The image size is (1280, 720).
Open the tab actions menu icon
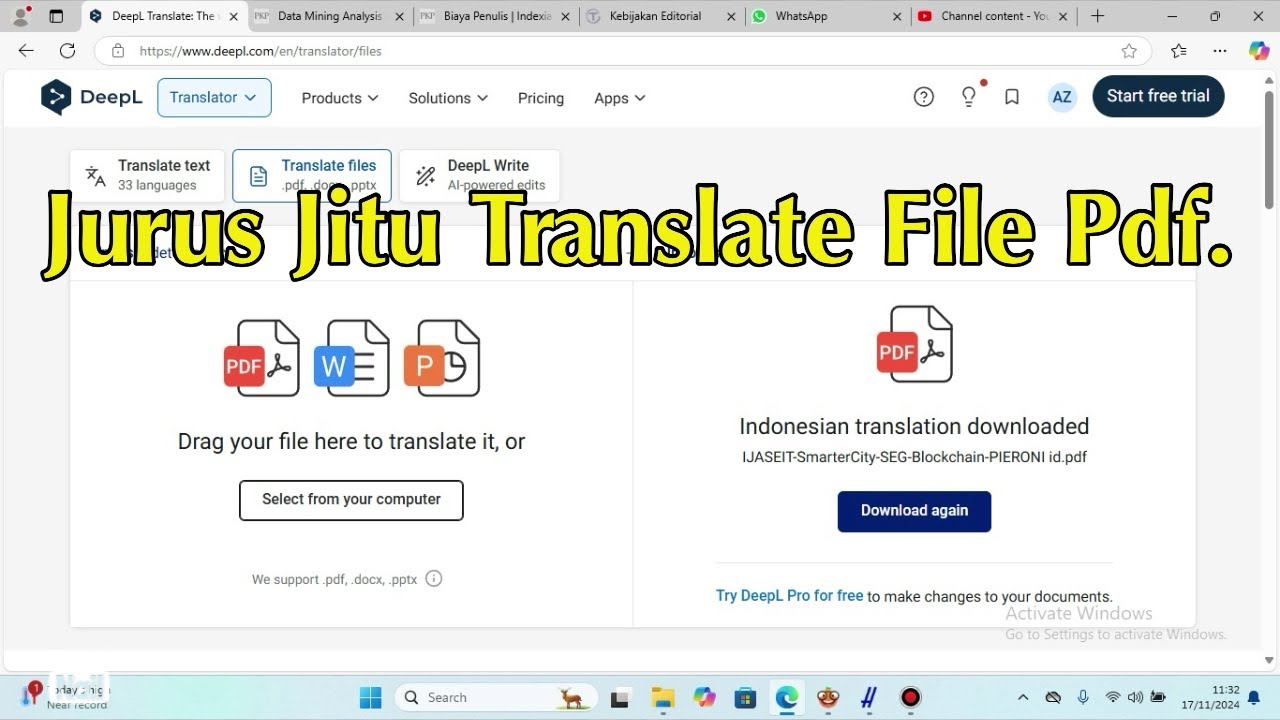tap(56, 16)
